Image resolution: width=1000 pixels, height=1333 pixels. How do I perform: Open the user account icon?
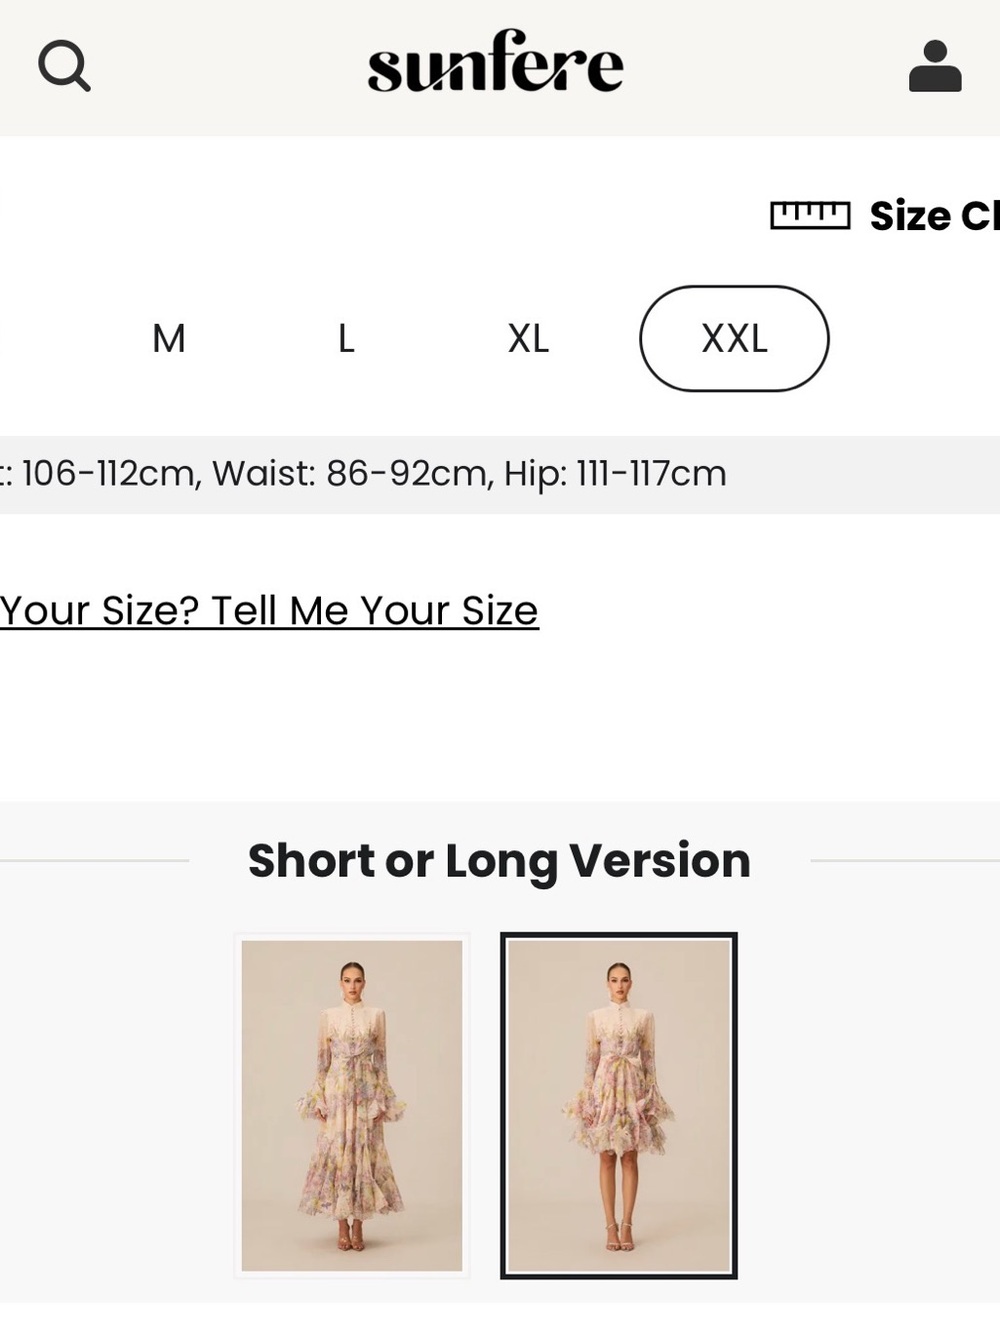click(x=935, y=66)
